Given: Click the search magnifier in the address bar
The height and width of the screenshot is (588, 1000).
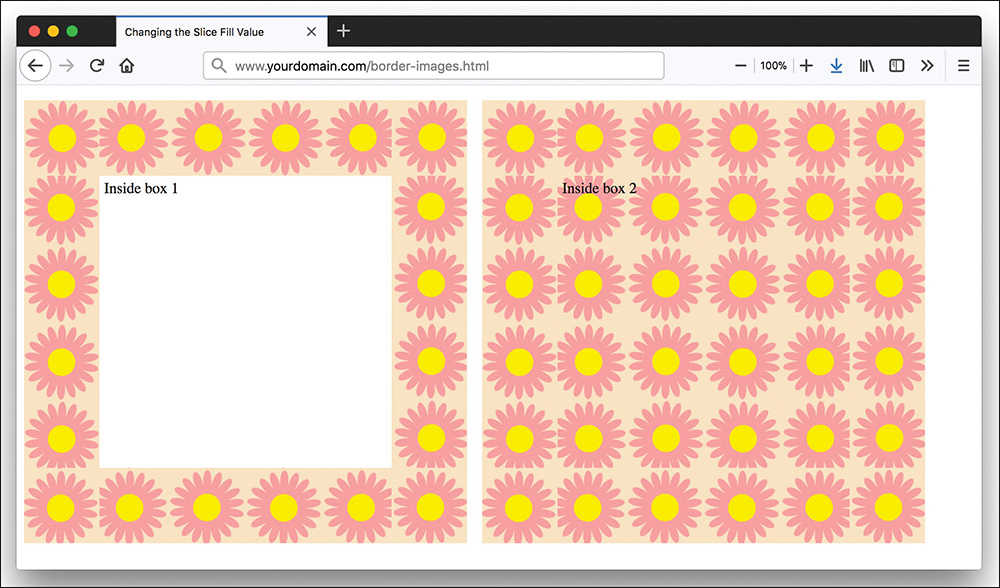Looking at the screenshot, I should [220, 65].
